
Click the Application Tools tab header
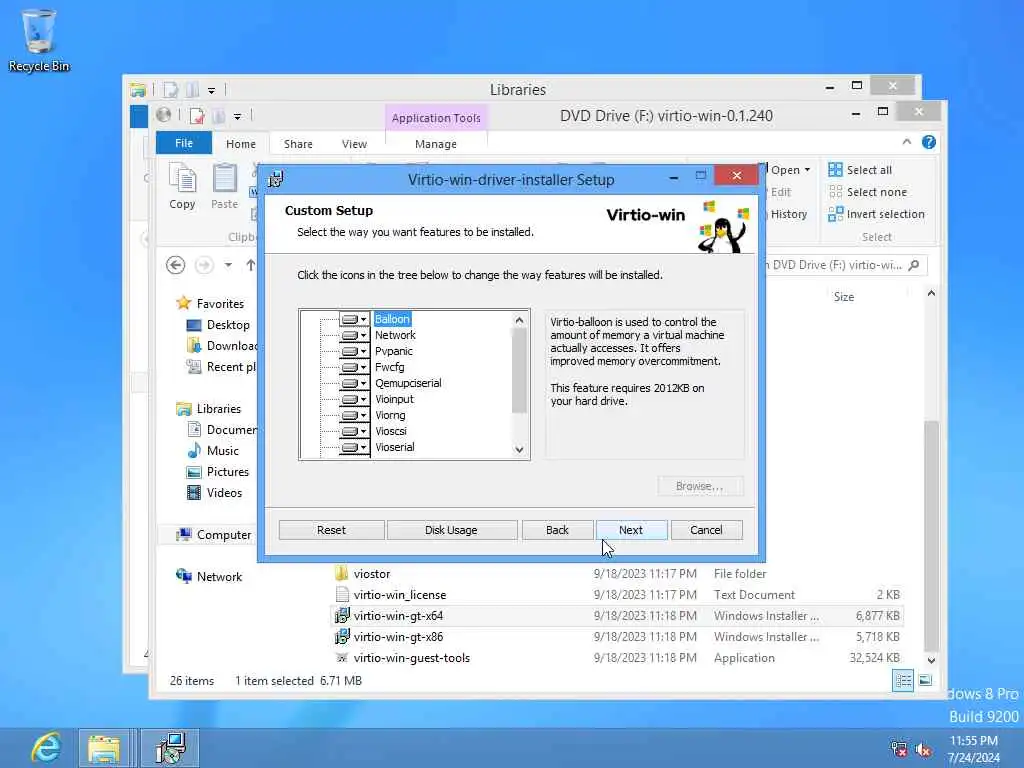(436, 118)
